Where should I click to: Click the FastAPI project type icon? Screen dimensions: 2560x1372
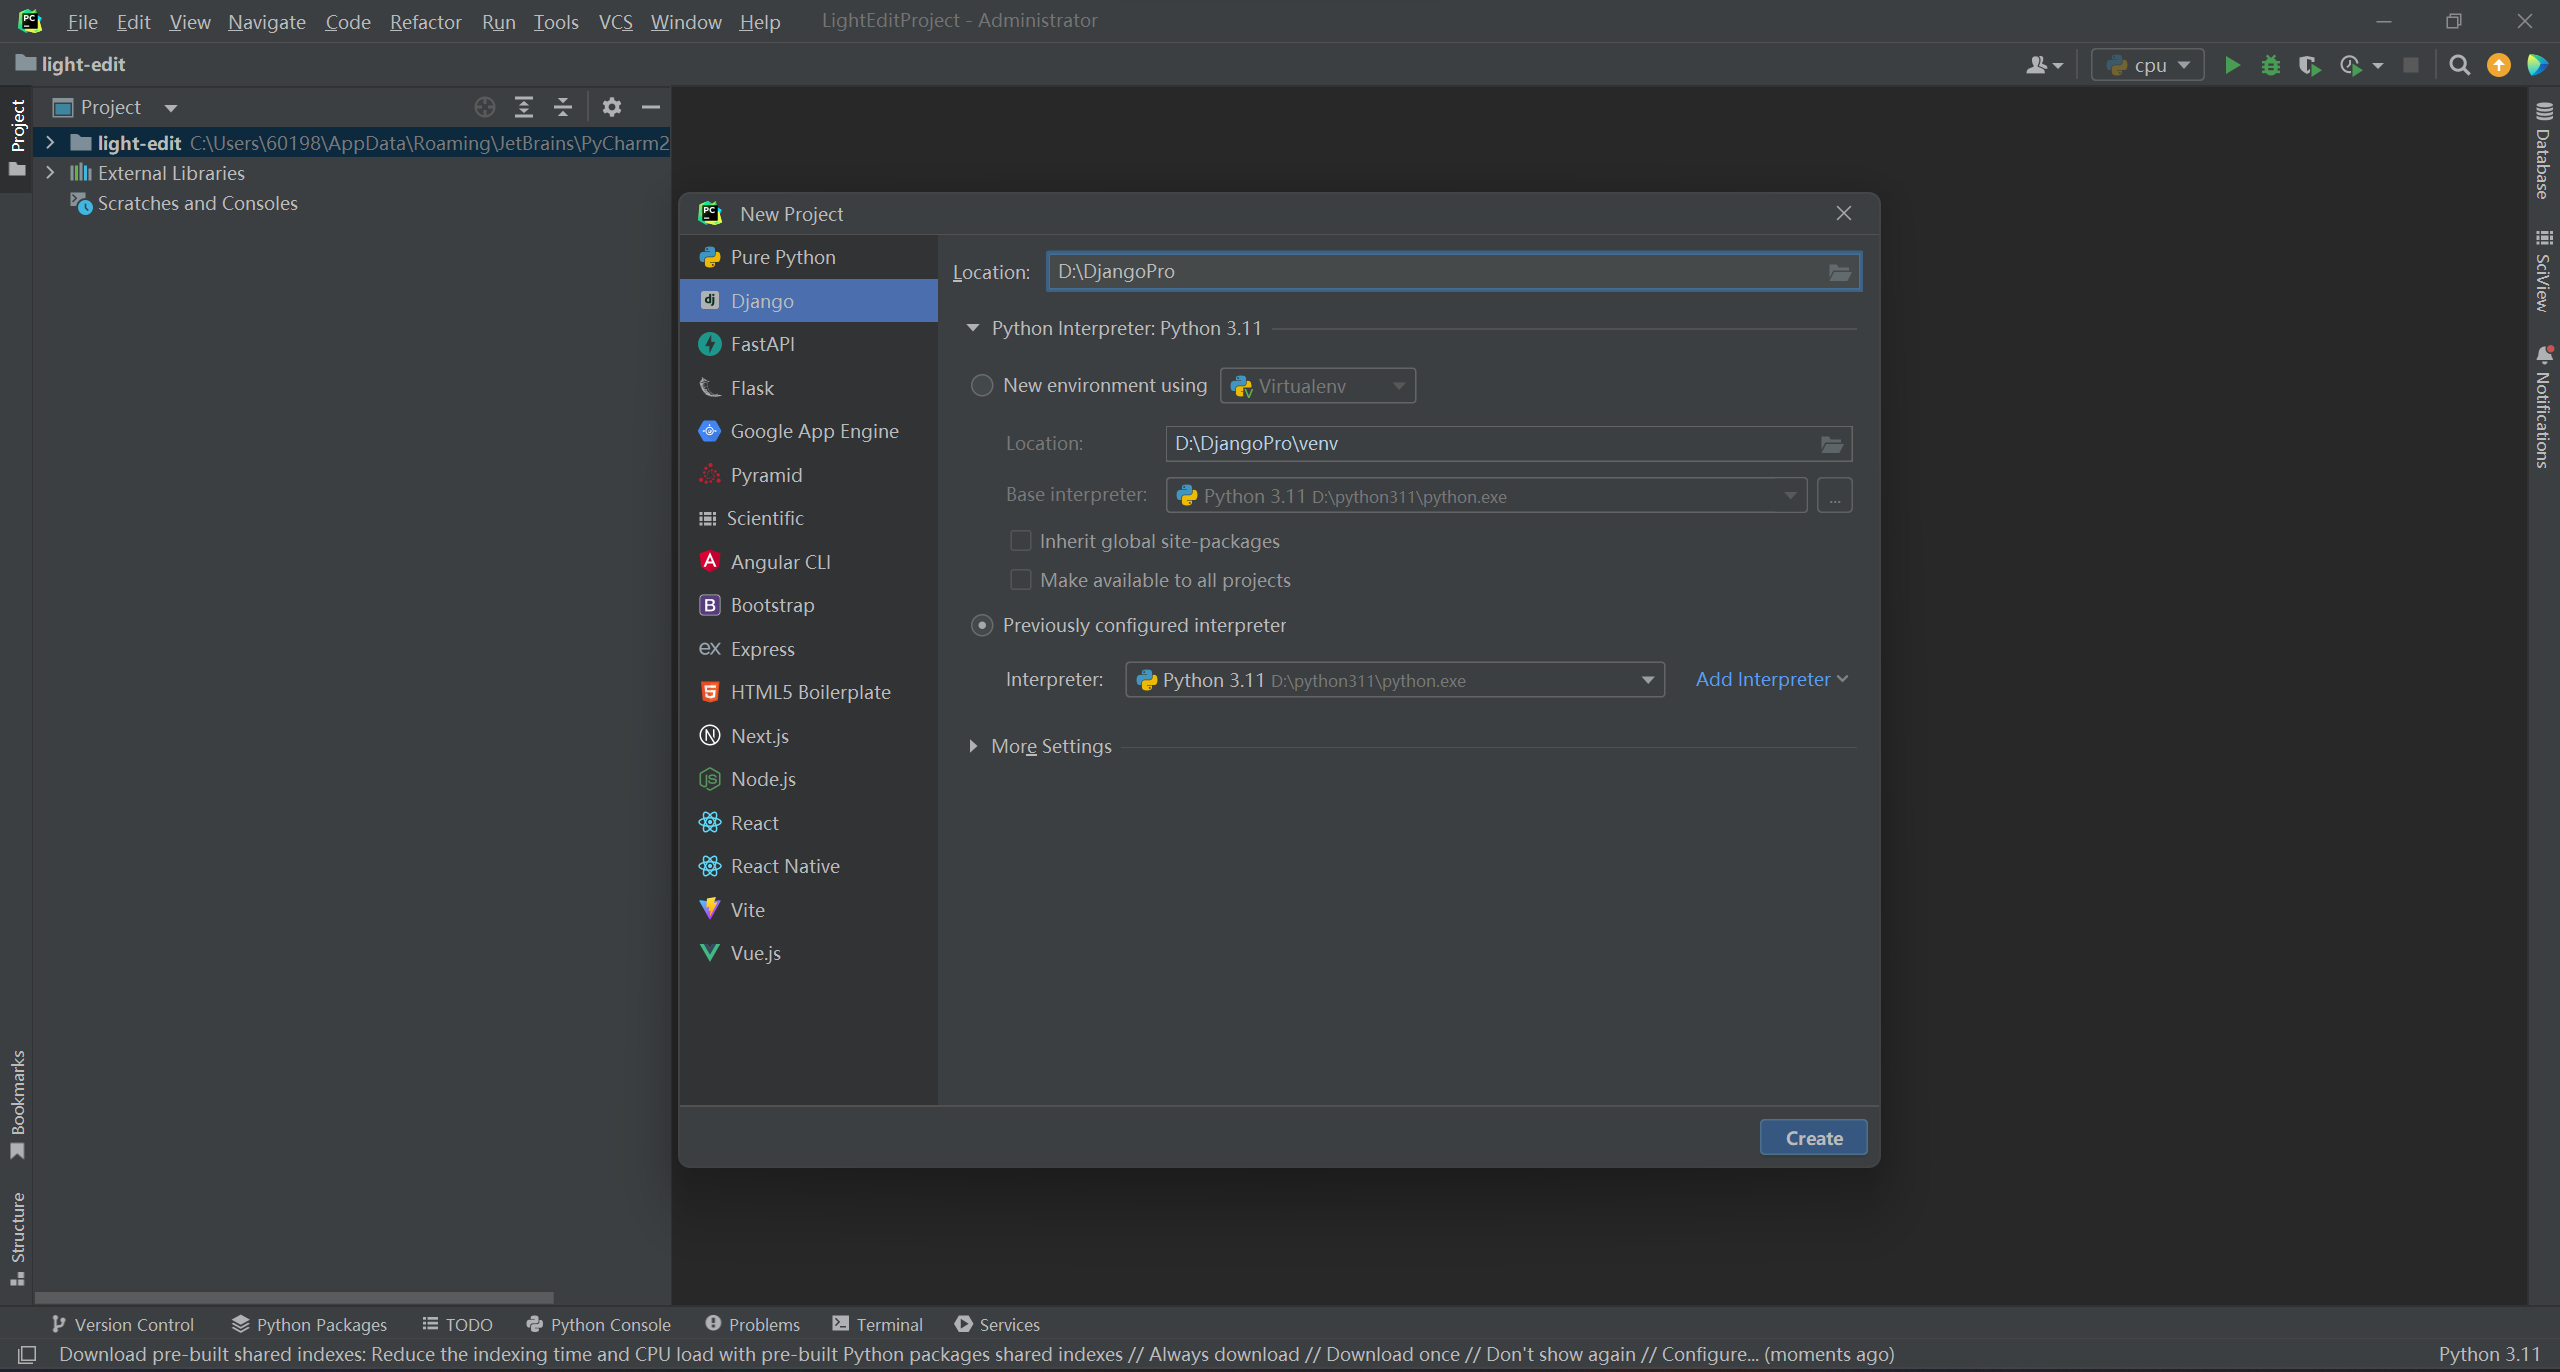[709, 342]
